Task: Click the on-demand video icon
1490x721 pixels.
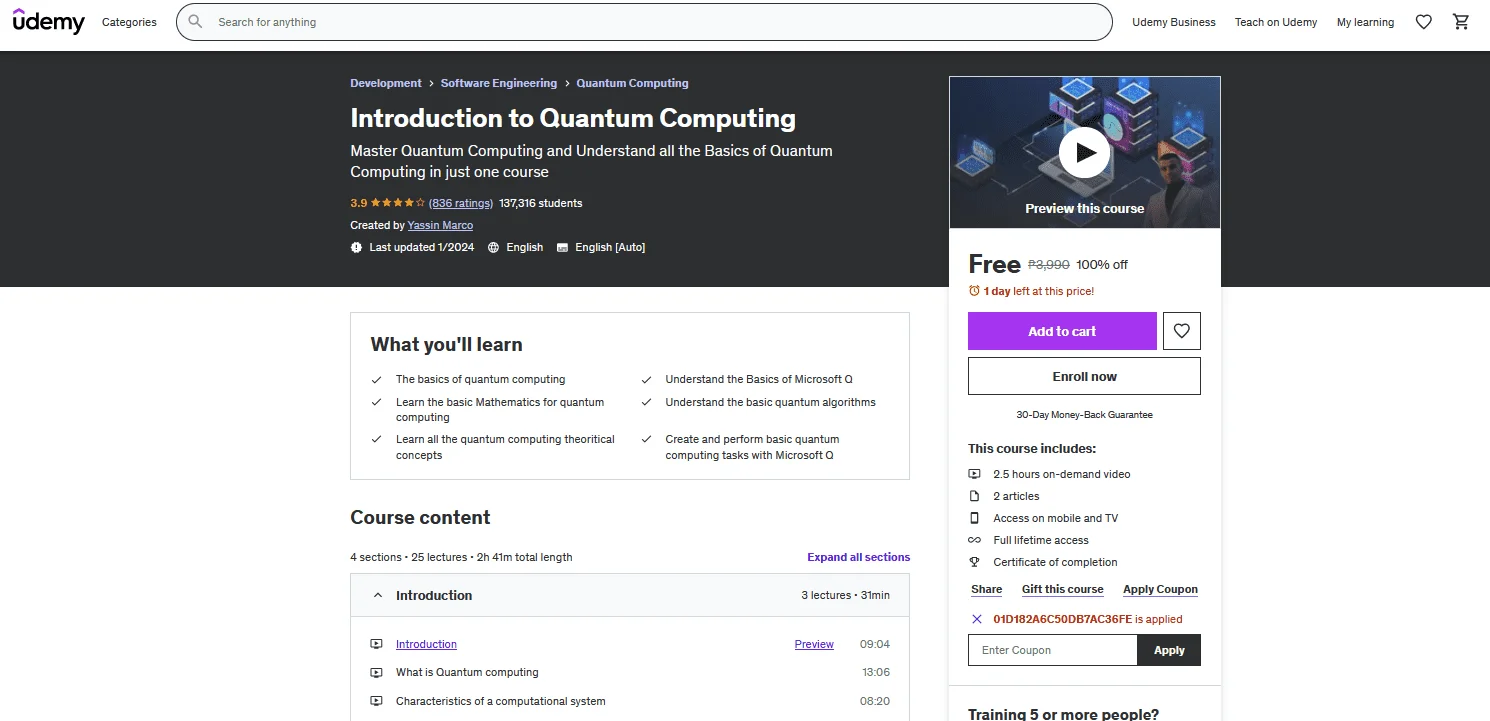Action: [975, 474]
